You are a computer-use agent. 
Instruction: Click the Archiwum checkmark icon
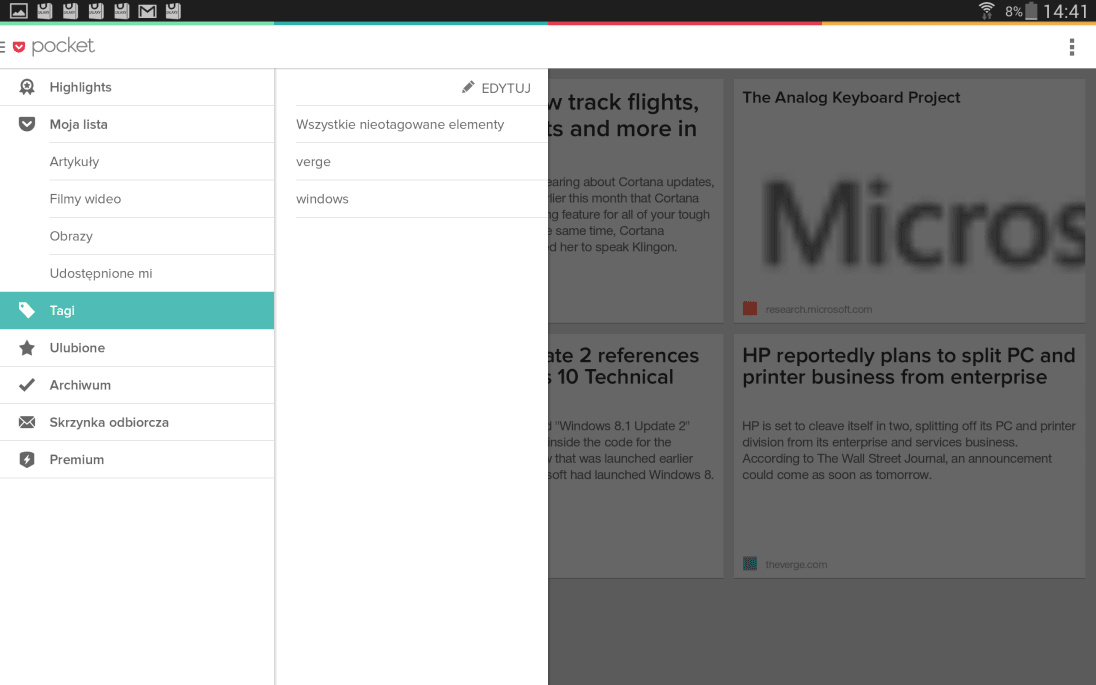click(27, 385)
